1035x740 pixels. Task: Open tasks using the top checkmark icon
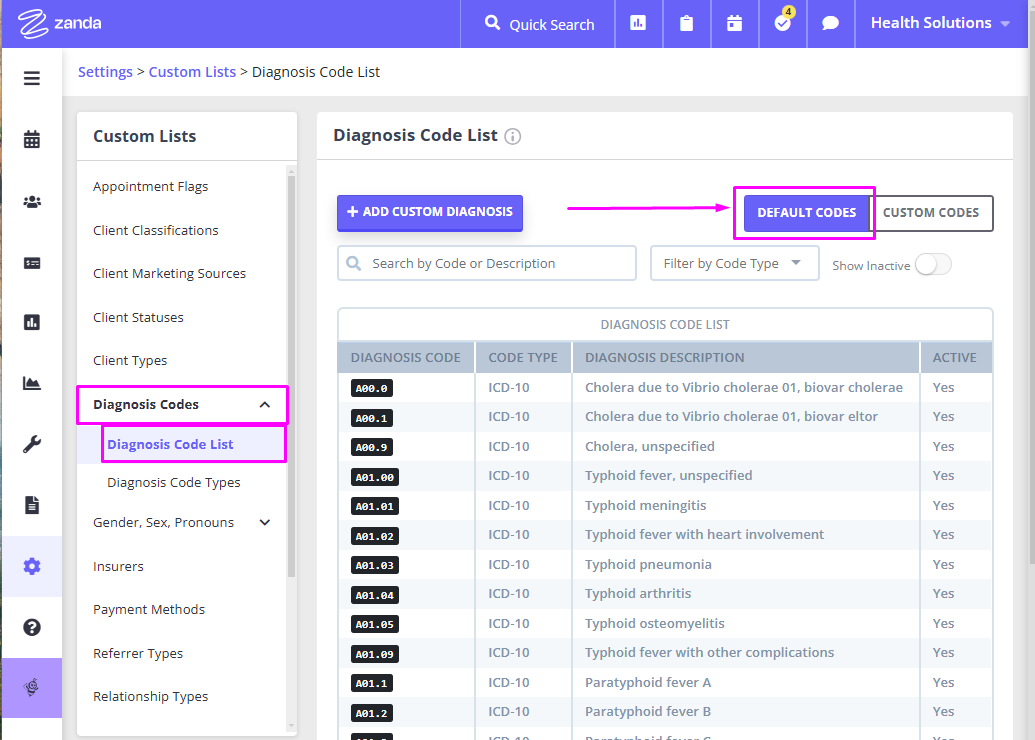pyautogui.click(x=782, y=24)
